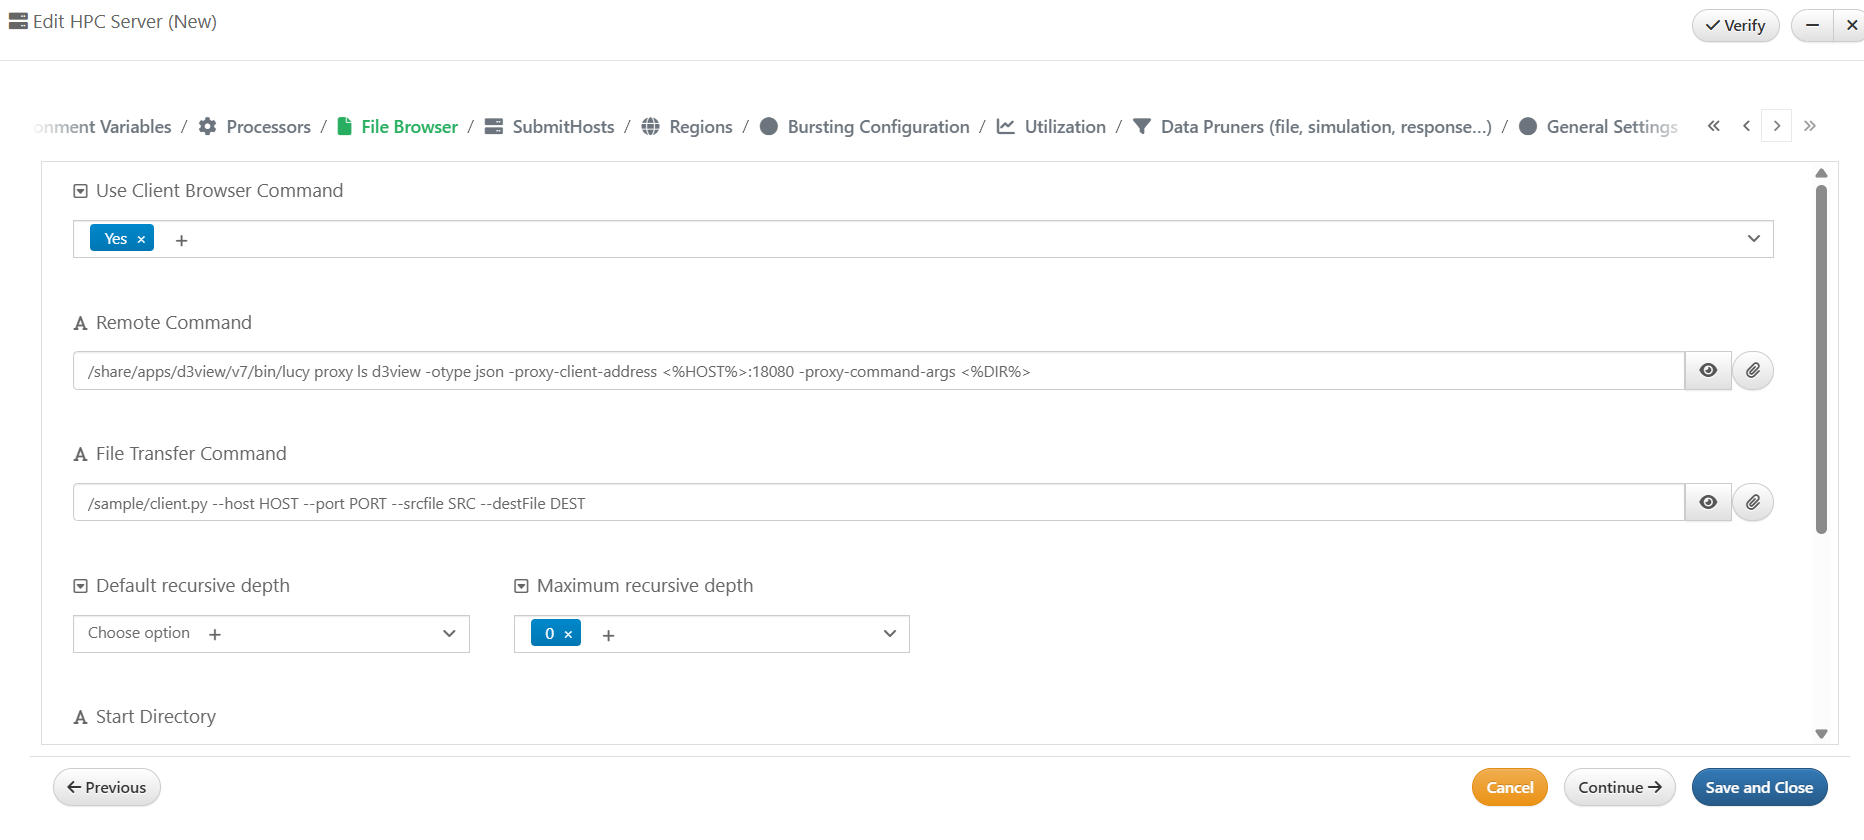Click the attach paperclip icon for File Transfer Command
Viewport: 1864px width, 840px height.
1753,503
